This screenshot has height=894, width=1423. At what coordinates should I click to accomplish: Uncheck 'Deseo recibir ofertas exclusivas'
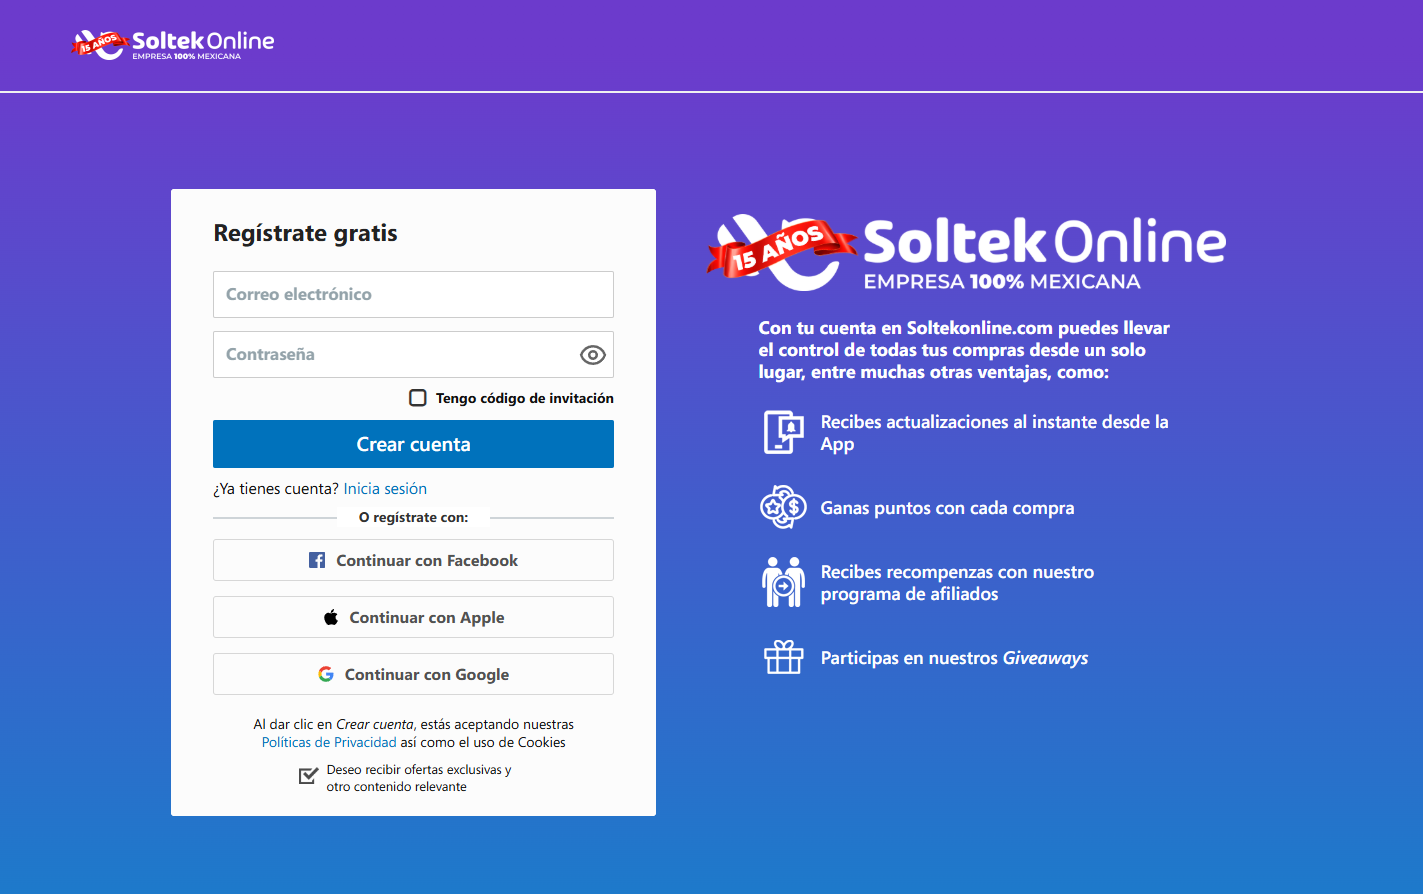pos(308,776)
